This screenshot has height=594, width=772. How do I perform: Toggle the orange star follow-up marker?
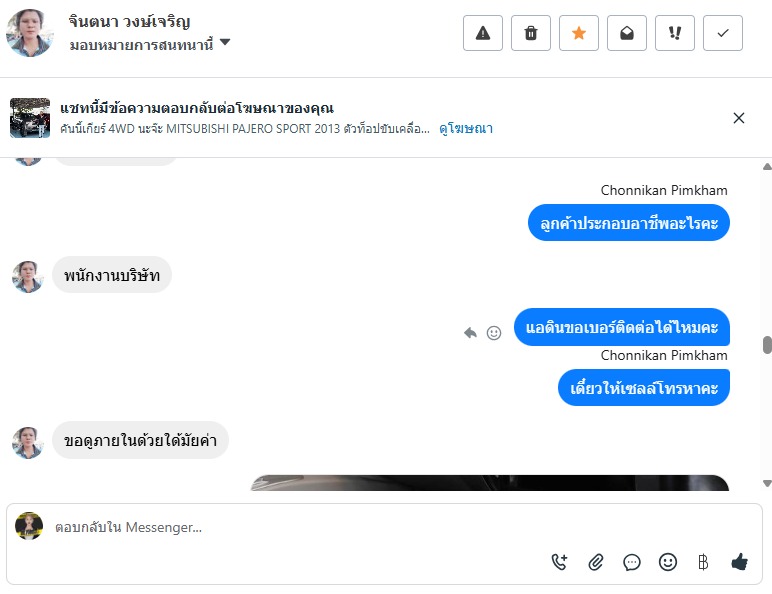579,33
